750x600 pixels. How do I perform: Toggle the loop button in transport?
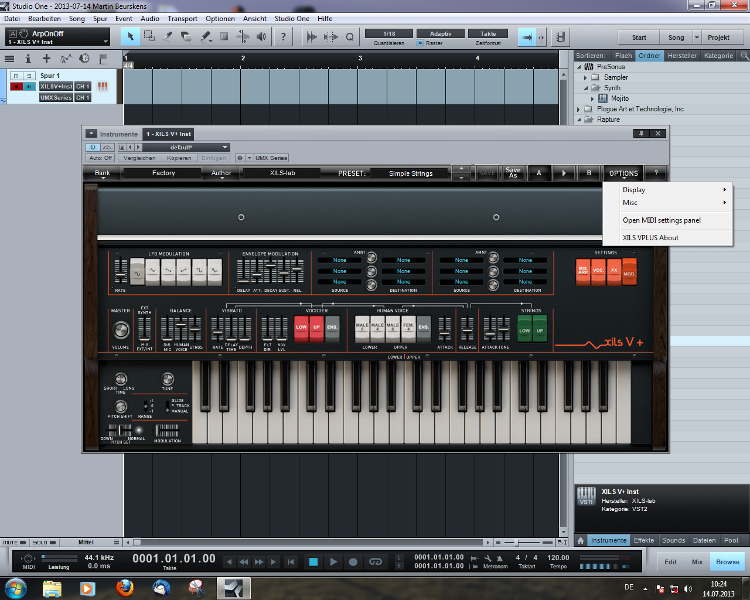(x=375, y=562)
